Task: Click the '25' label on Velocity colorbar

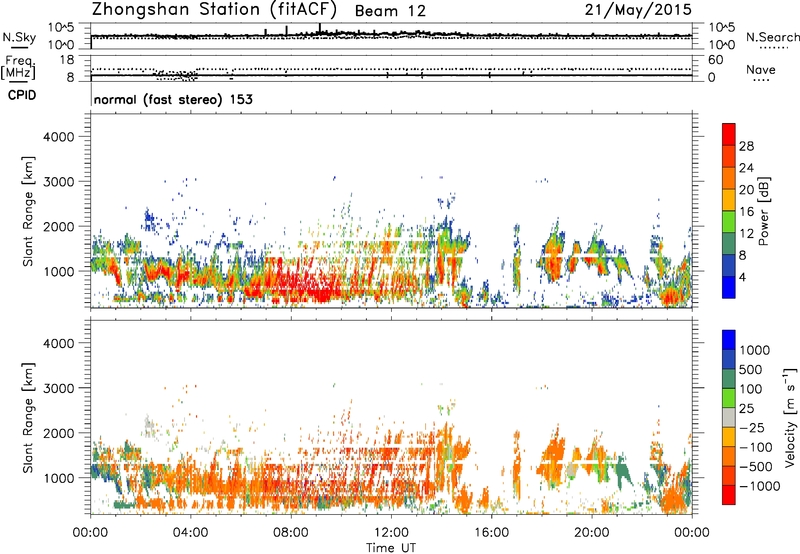Action: 746,408
